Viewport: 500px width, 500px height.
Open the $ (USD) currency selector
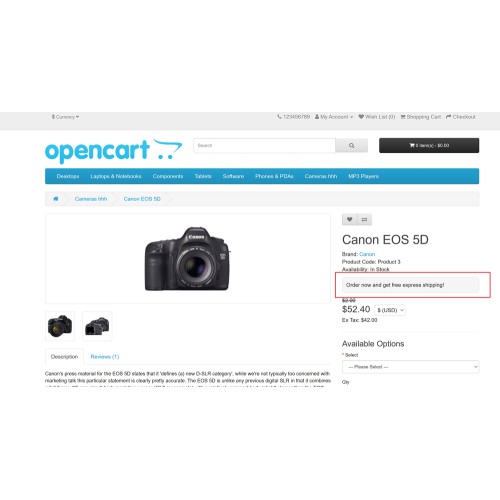tap(390, 310)
